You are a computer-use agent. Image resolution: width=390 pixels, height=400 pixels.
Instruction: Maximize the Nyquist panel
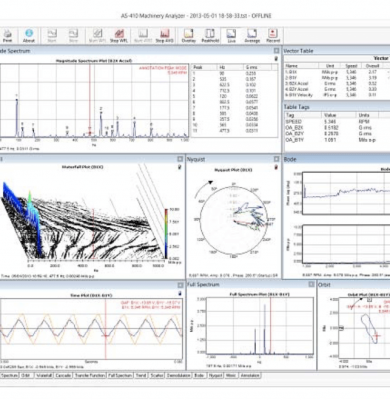click(276, 159)
